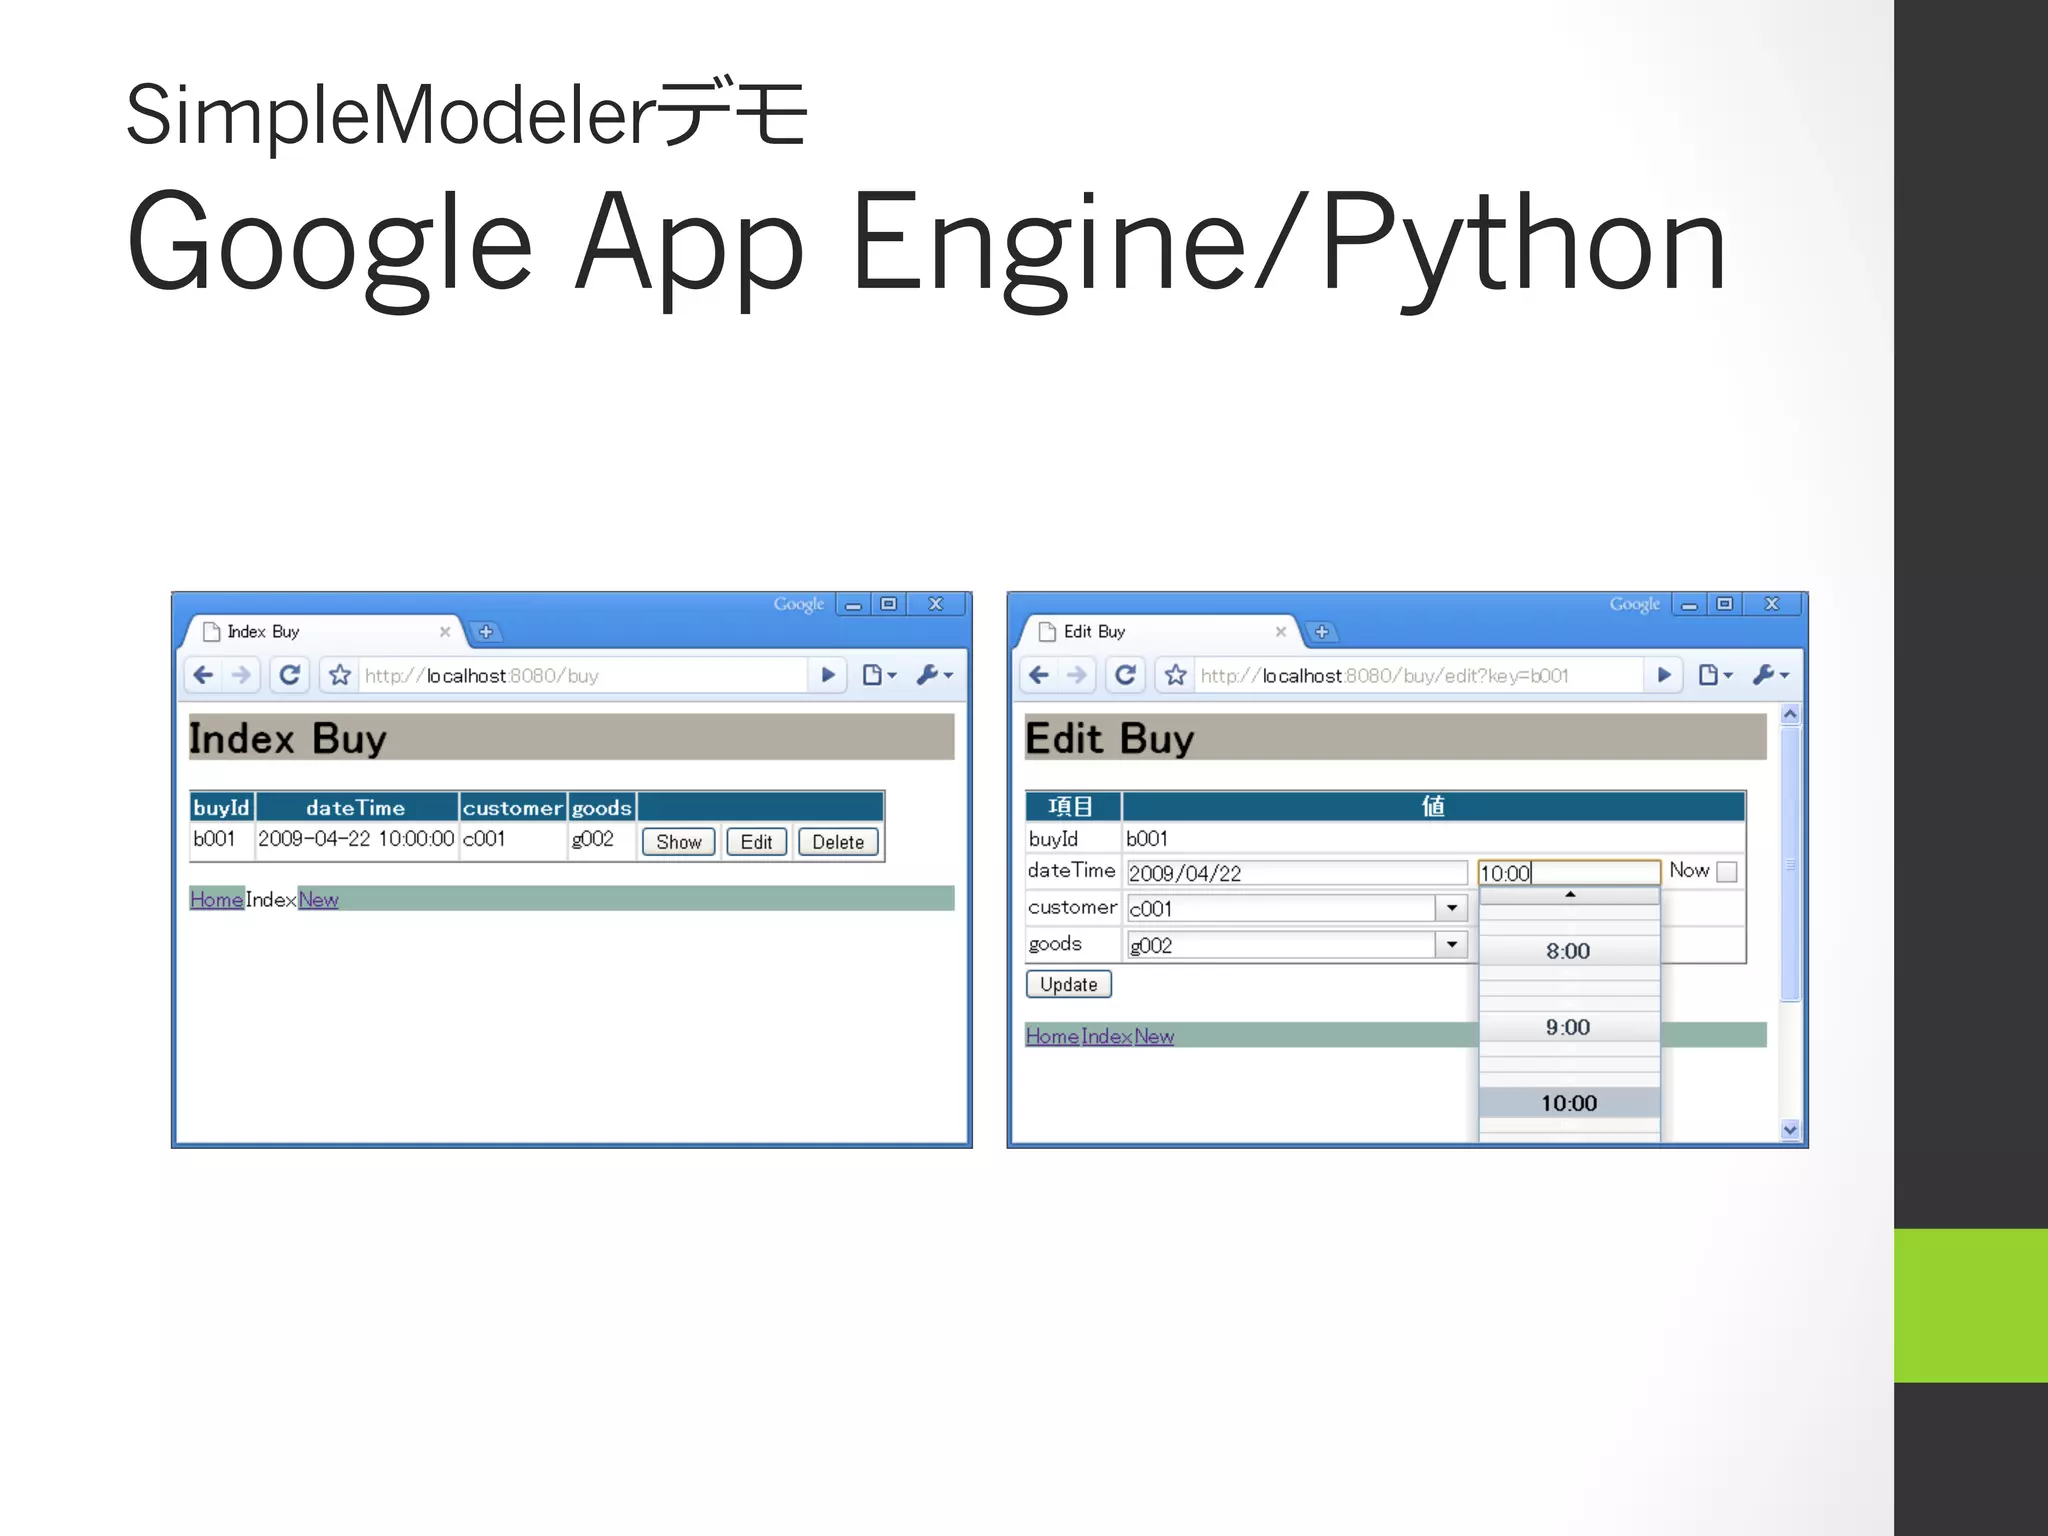The height and width of the screenshot is (1536, 2048).
Task: Click Edit Buy scrollbar up arrow
Action: tap(1790, 715)
